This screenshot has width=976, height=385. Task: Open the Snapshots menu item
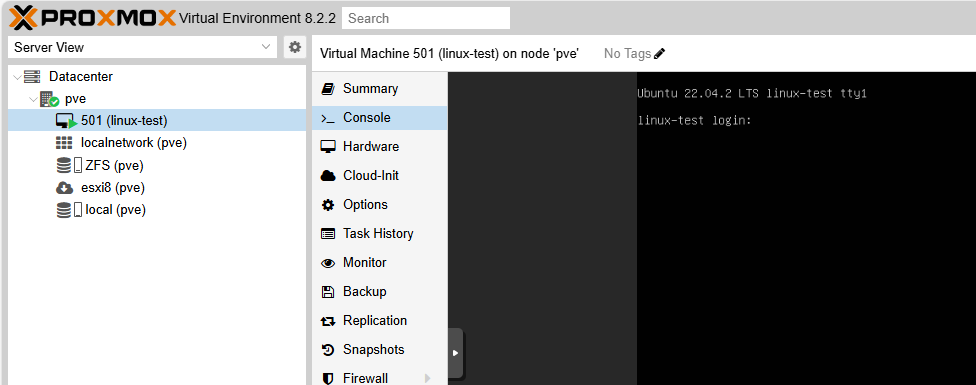point(380,350)
